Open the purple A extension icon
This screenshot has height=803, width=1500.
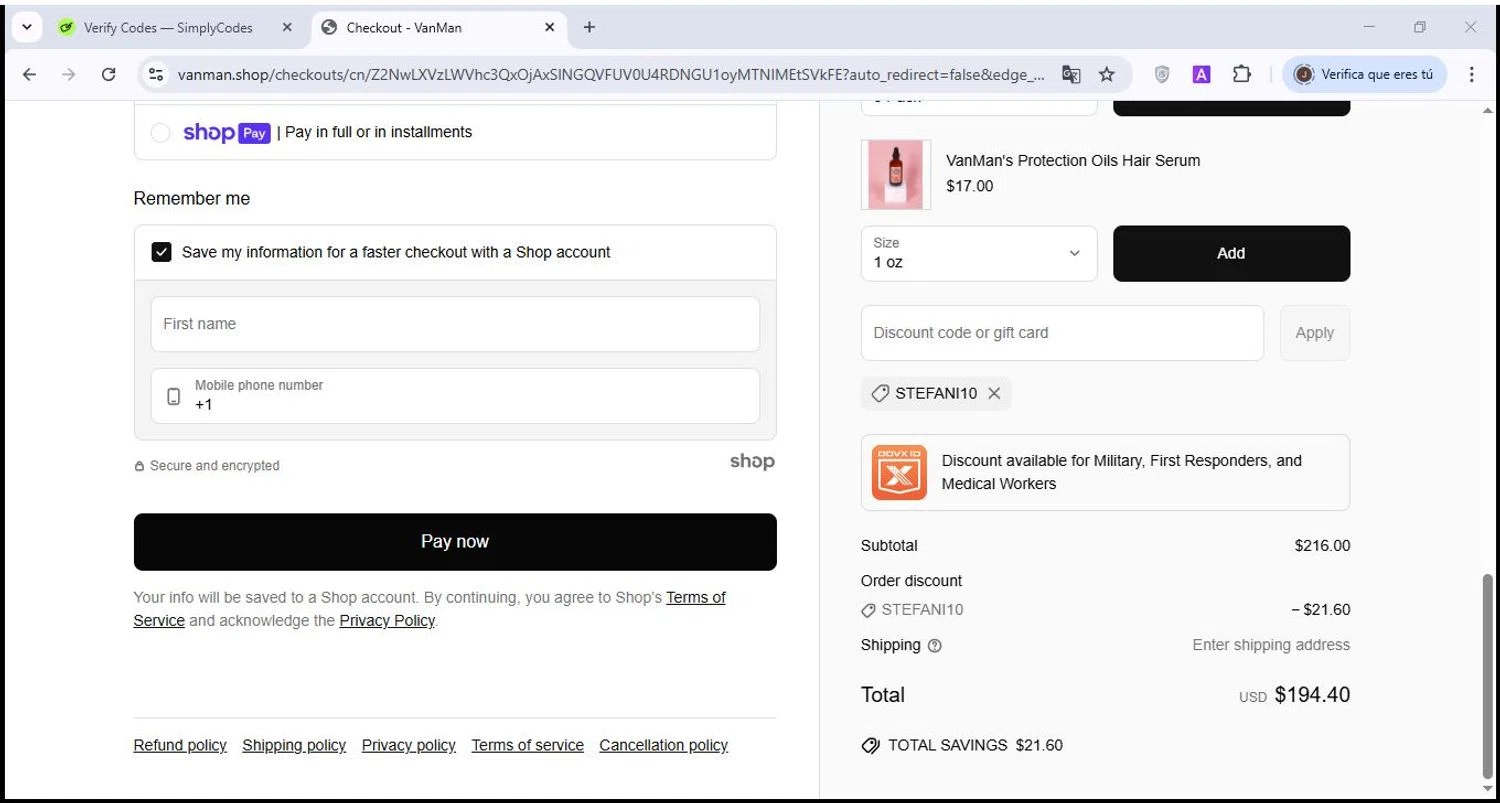(x=1202, y=74)
